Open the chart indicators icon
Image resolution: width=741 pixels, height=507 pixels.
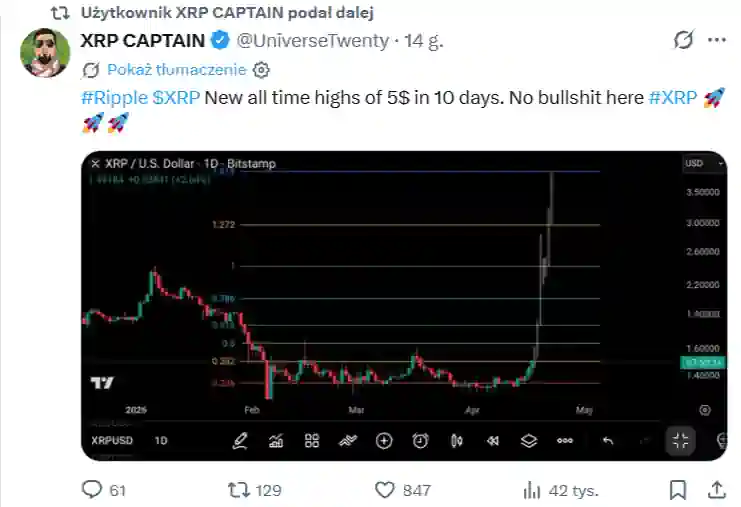click(x=276, y=440)
